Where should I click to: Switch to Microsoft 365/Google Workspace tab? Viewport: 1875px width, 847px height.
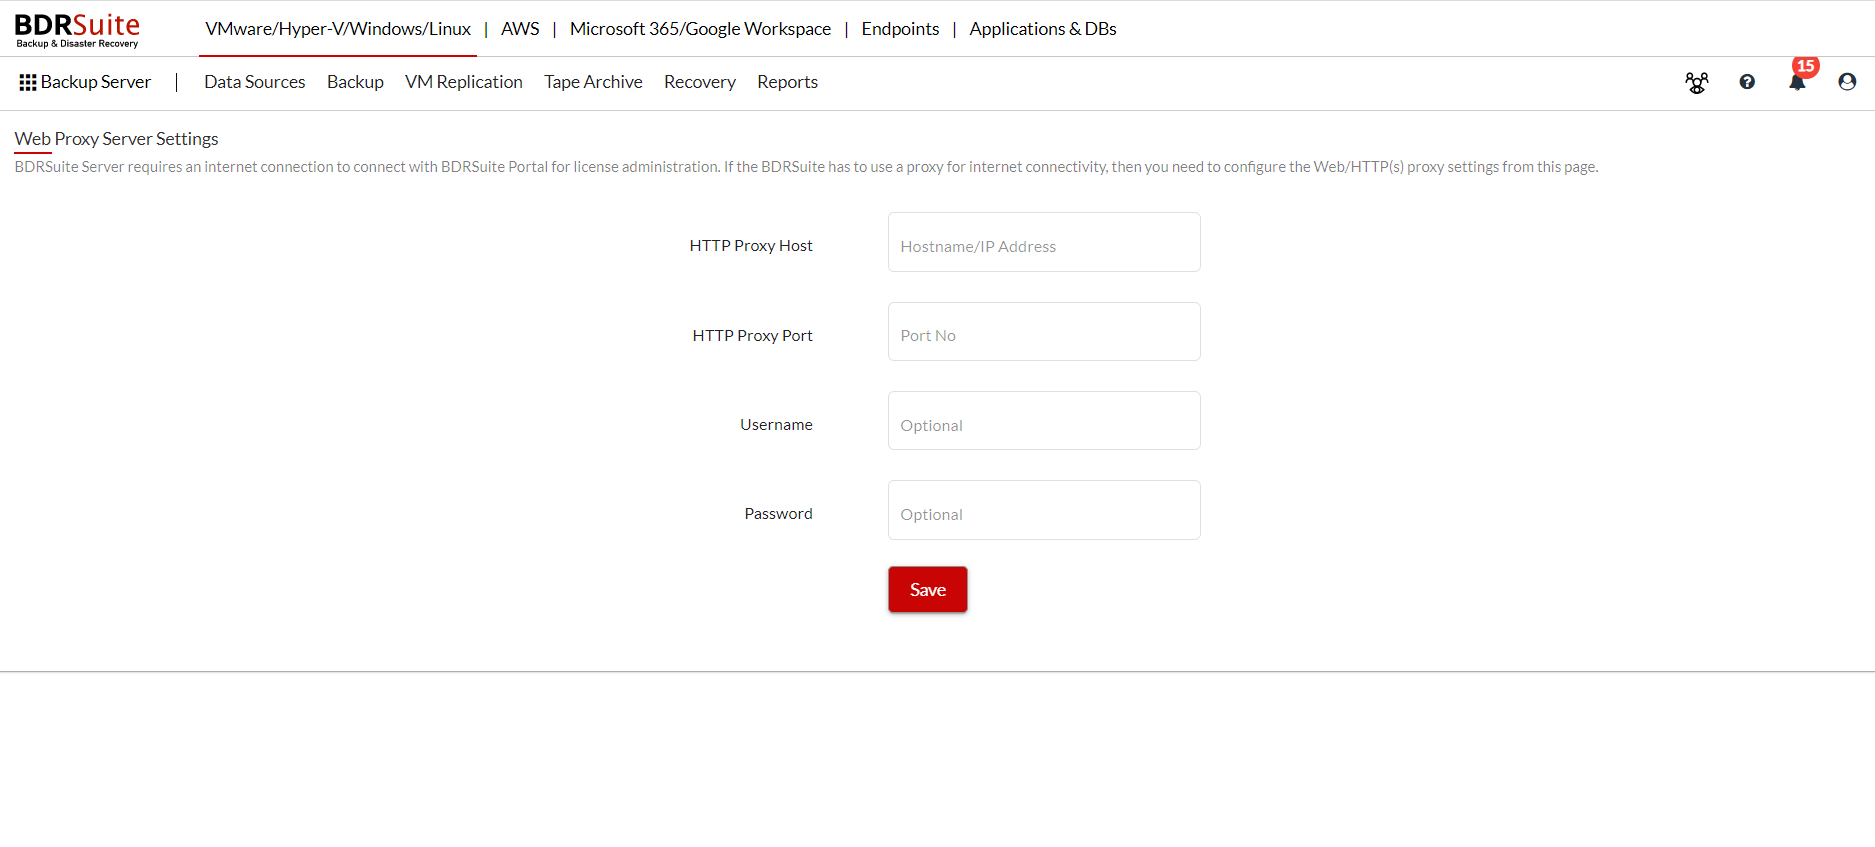tap(700, 29)
